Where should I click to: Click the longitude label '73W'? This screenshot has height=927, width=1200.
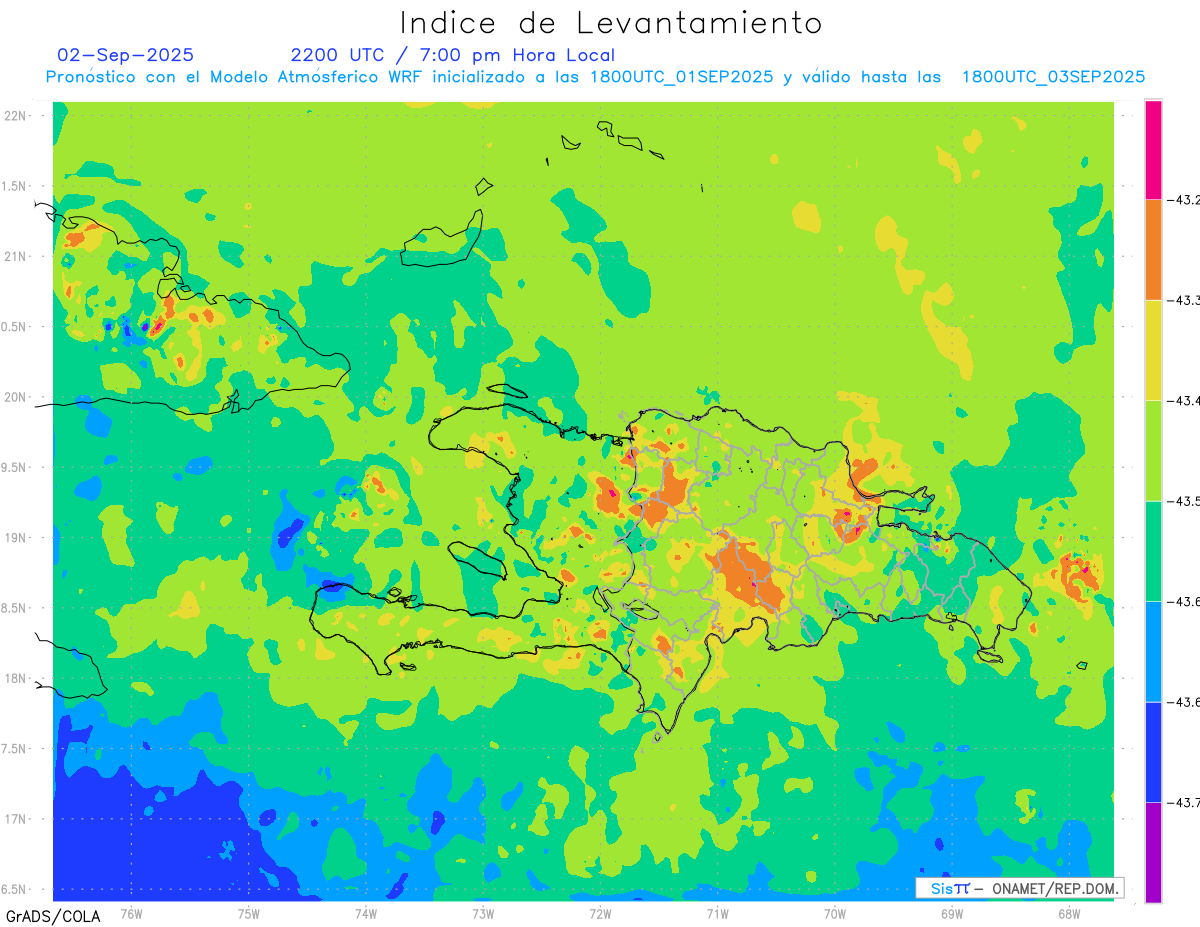[x=483, y=912]
